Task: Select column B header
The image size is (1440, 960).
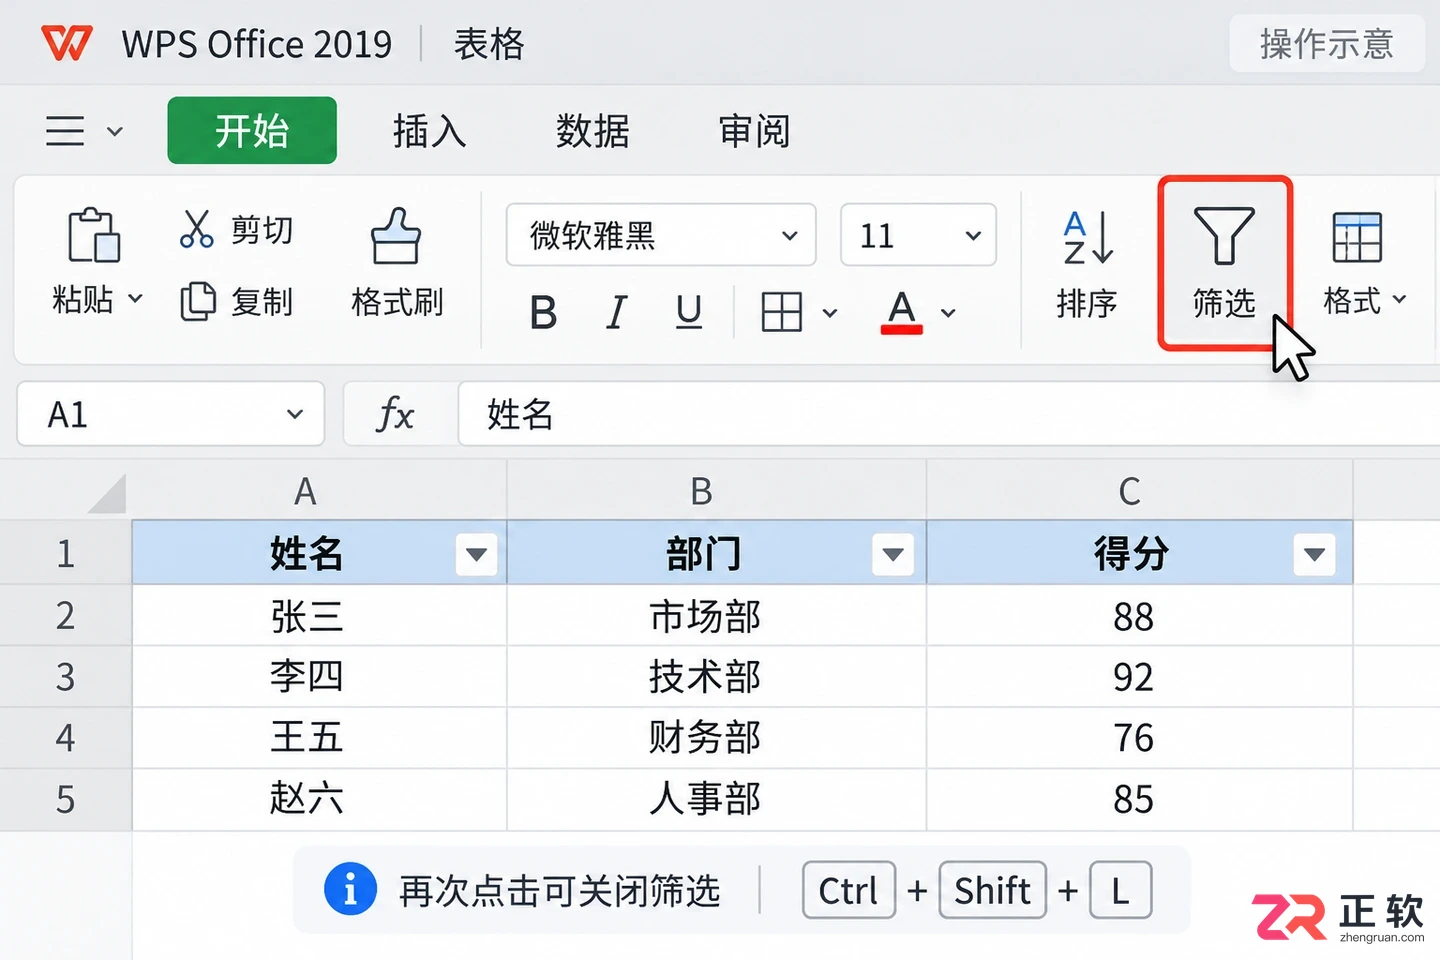Action: 717,491
